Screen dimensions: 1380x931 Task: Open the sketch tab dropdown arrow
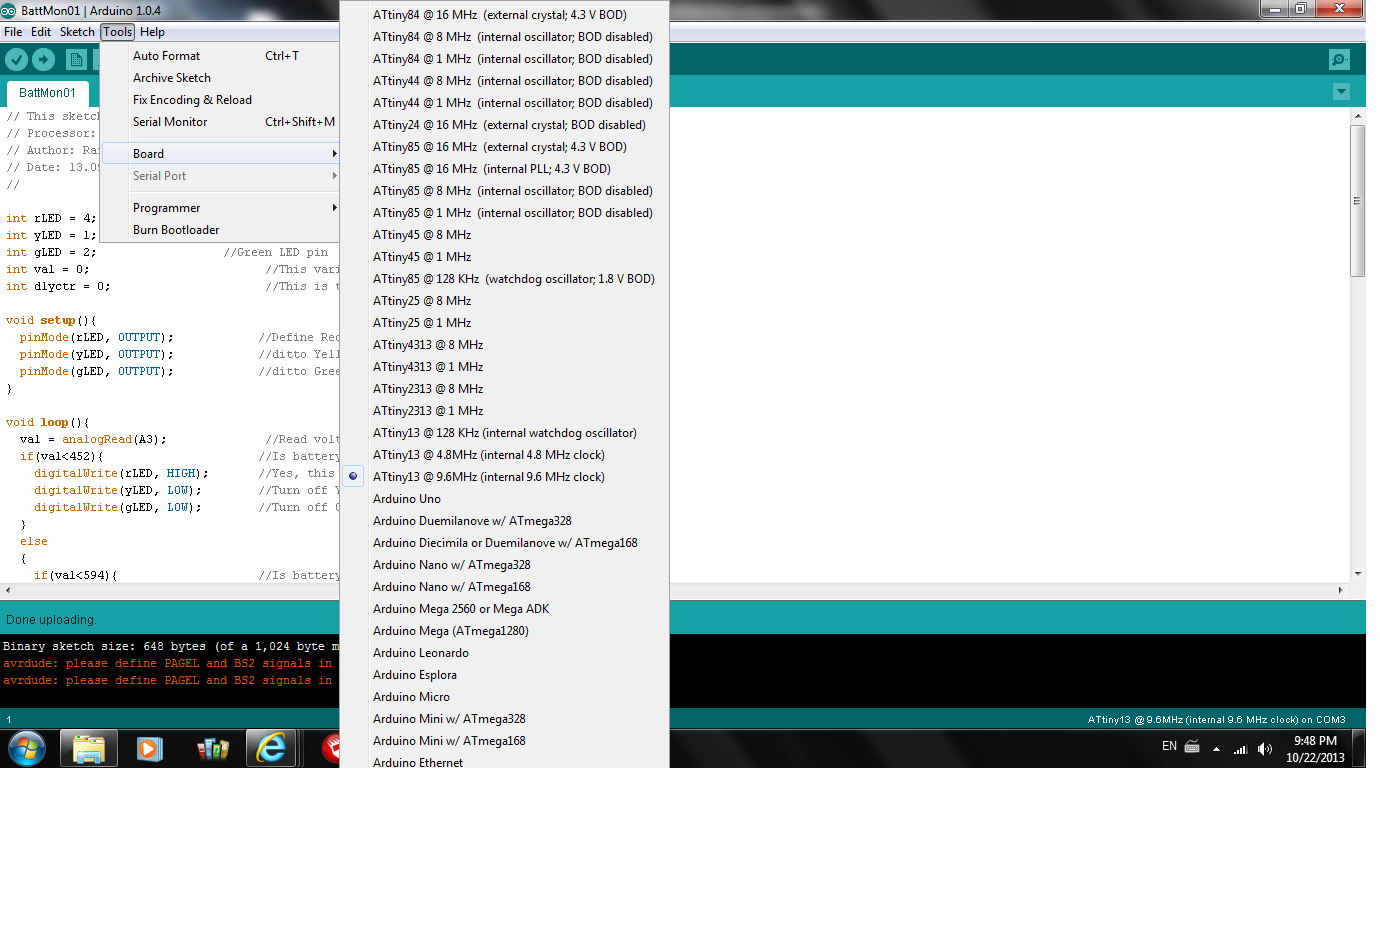[1341, 91]
